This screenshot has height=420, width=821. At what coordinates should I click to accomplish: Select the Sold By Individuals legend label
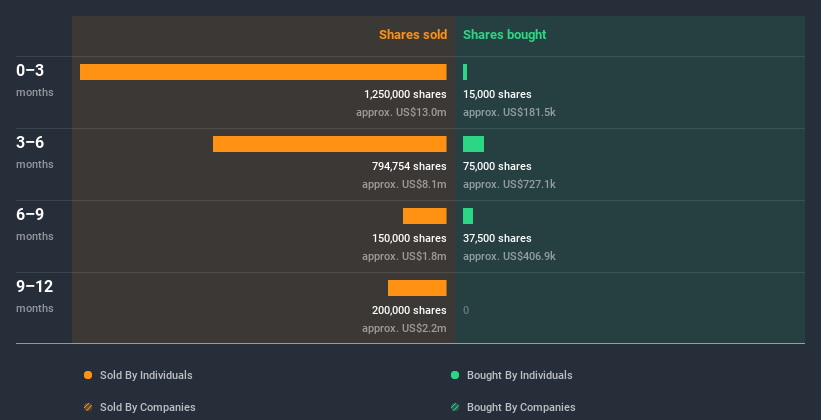point(146,375)
